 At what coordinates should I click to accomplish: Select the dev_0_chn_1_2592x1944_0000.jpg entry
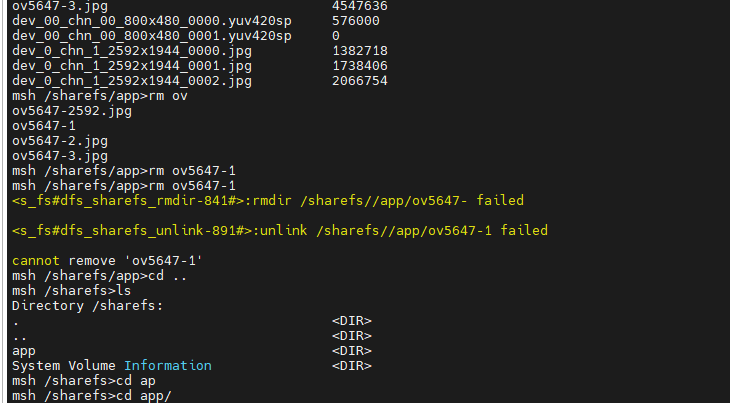click(x=132, y=50)
